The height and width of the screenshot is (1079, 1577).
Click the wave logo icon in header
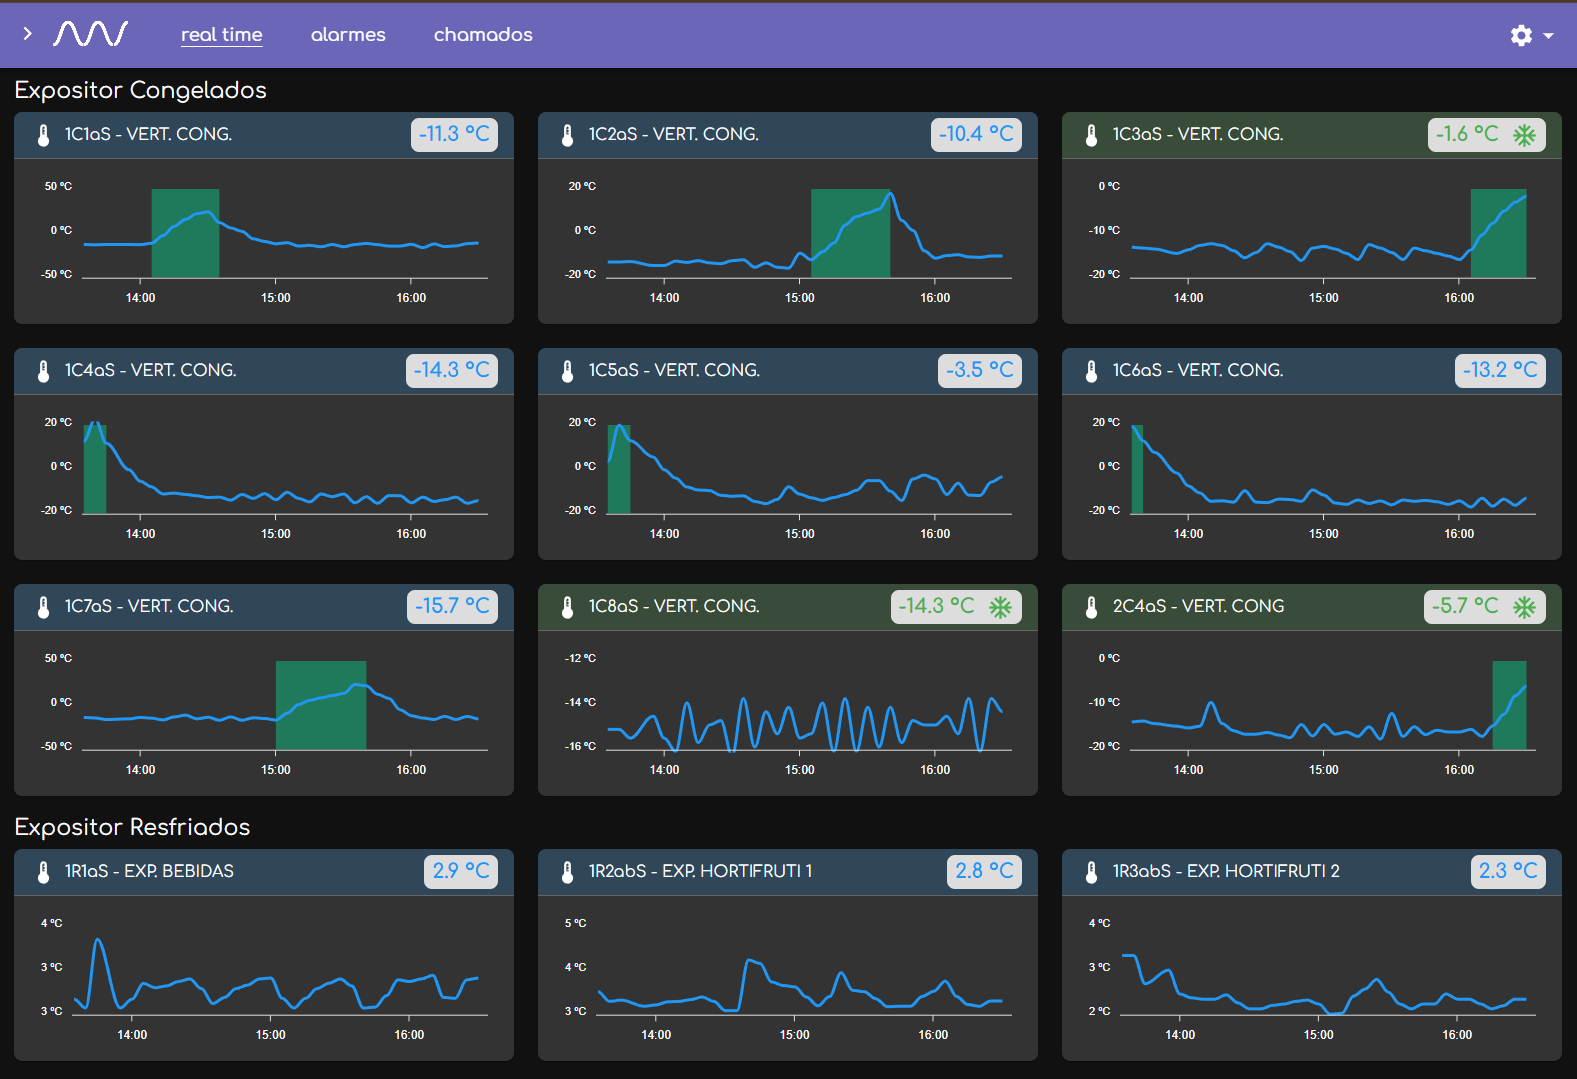[91, 34]
